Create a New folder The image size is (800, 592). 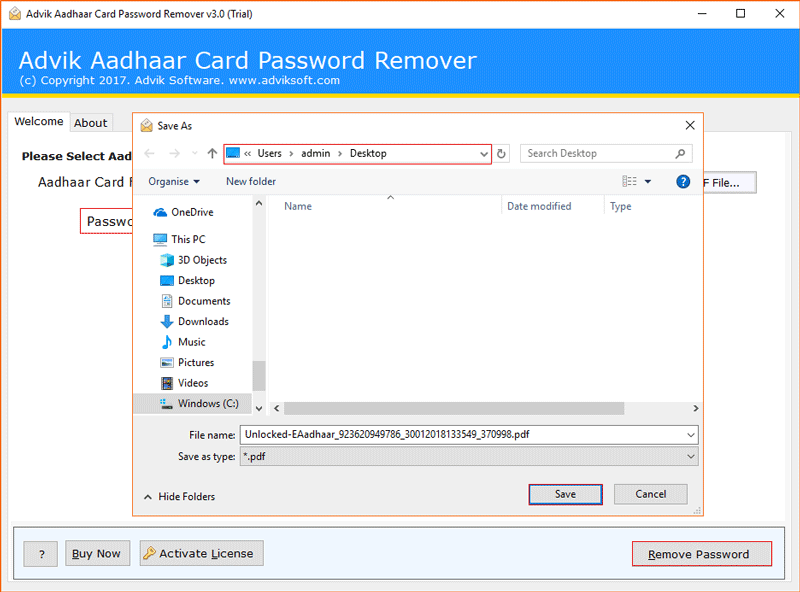pyautogui.click(x=251, y=182)
